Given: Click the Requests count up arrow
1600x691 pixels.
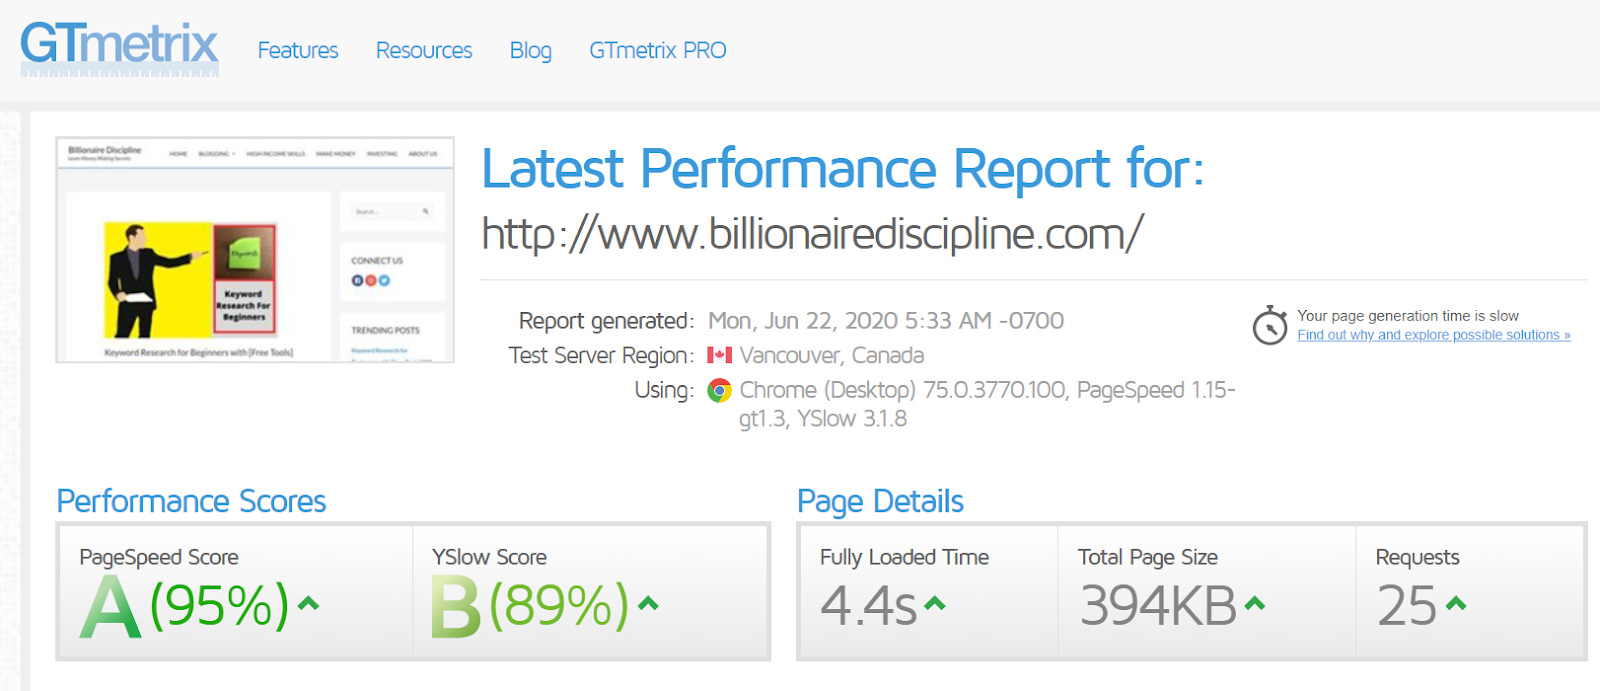Looking at the screenshot, I should [x=1457, y=603].
